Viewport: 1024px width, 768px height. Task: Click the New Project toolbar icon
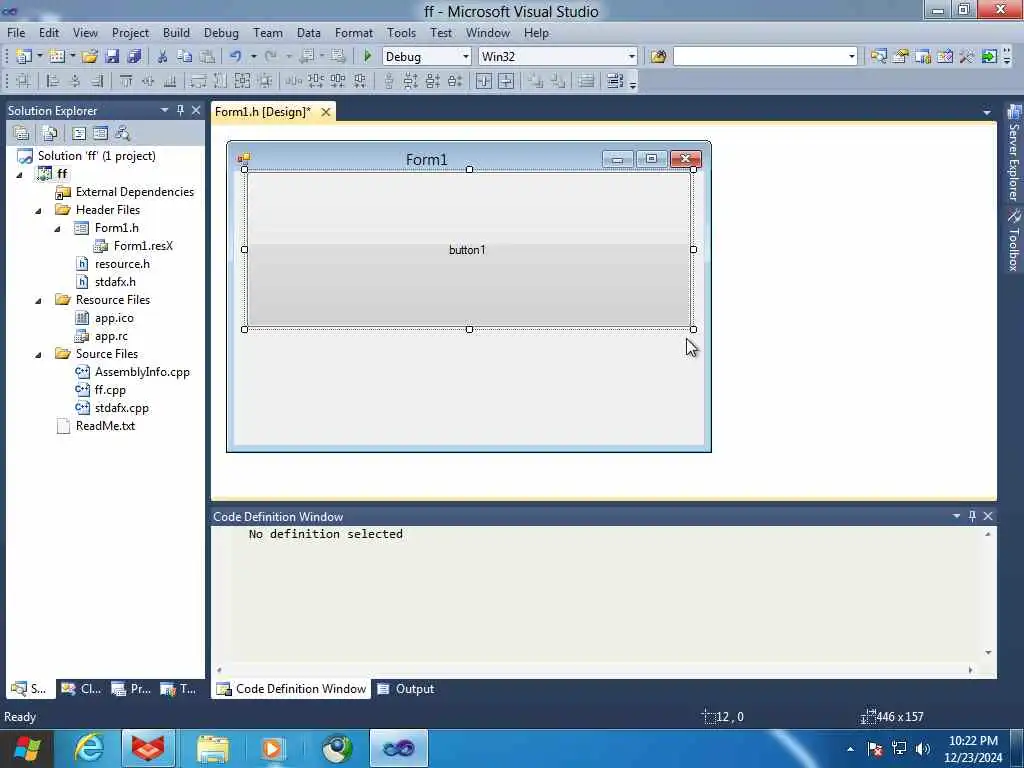point(24,57)
